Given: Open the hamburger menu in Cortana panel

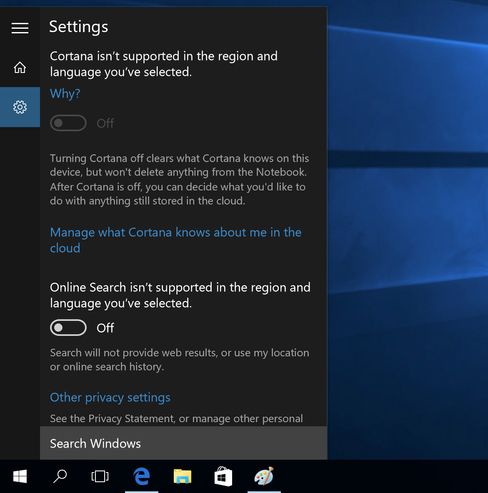Looking at the screenshot, I should point(20,28).
